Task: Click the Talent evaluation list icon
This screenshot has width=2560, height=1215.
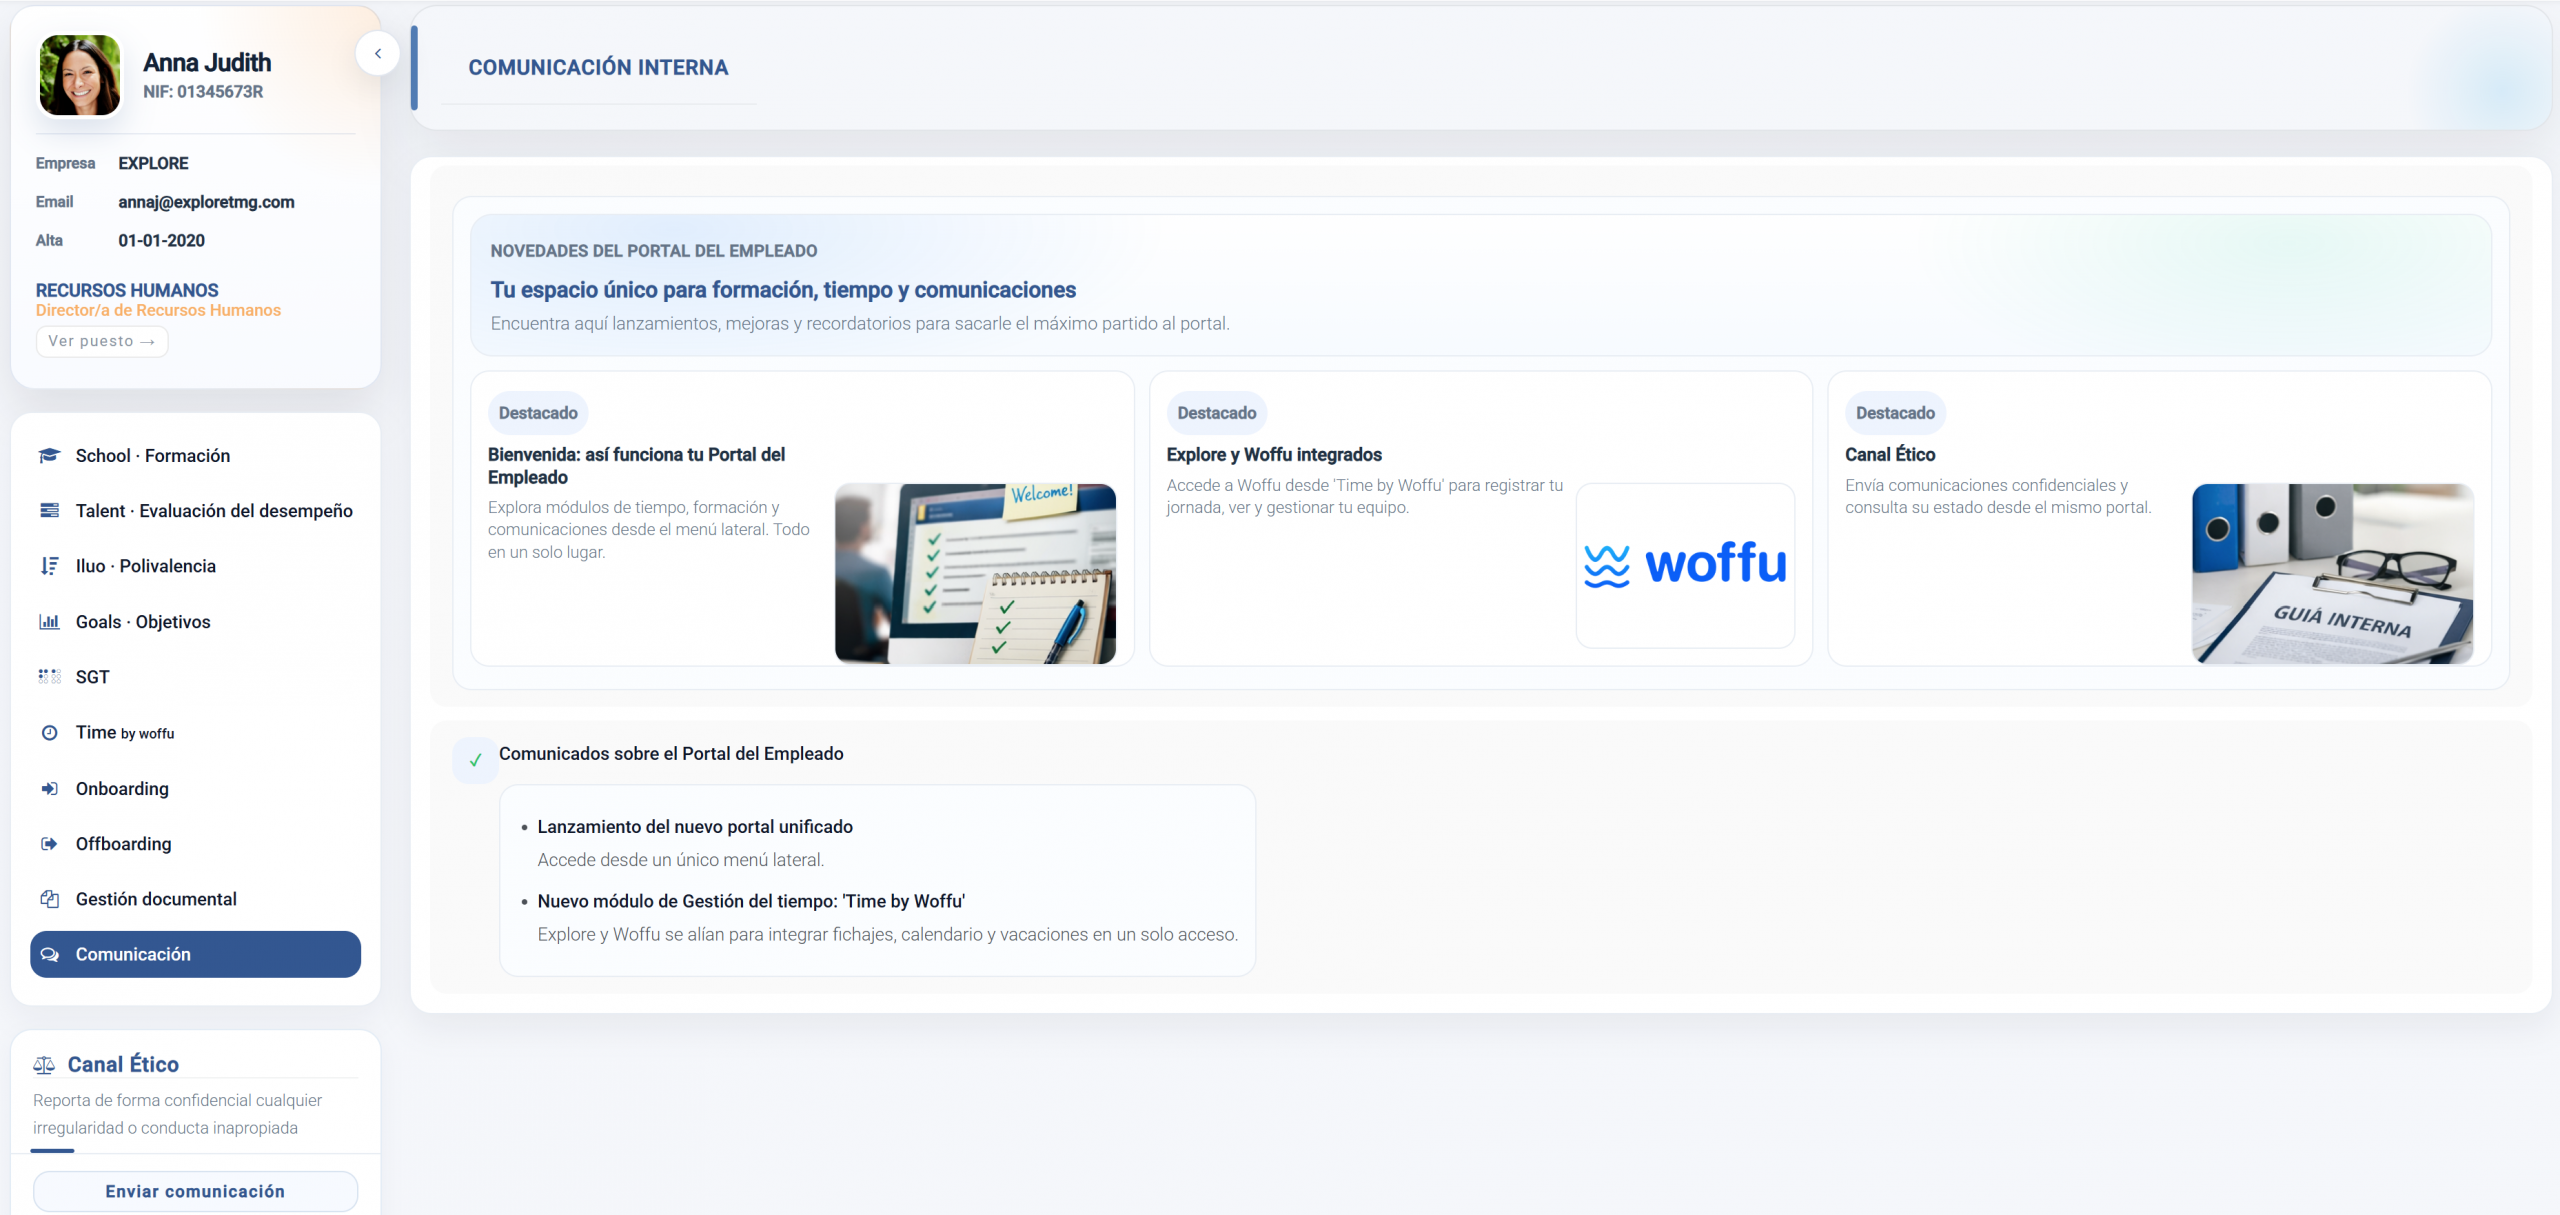Action: pyautogui.click(x=49, y=511)
